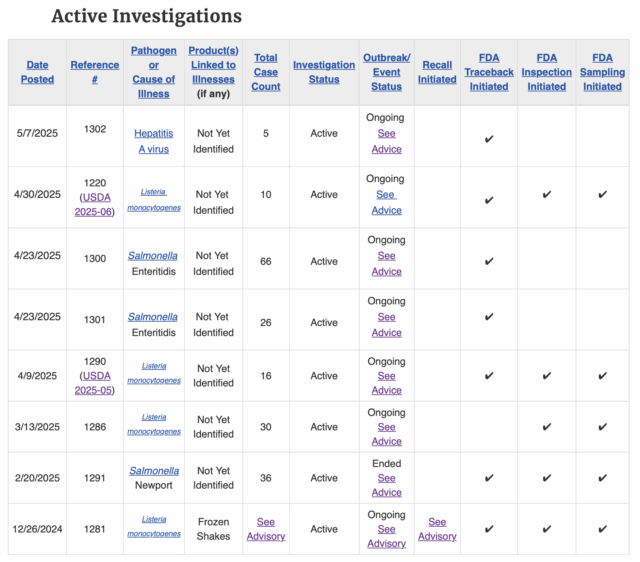The width and height of the screenshot is (640, 562).
Task: Click the Investigation Status column header
Action: click(324, 72)
